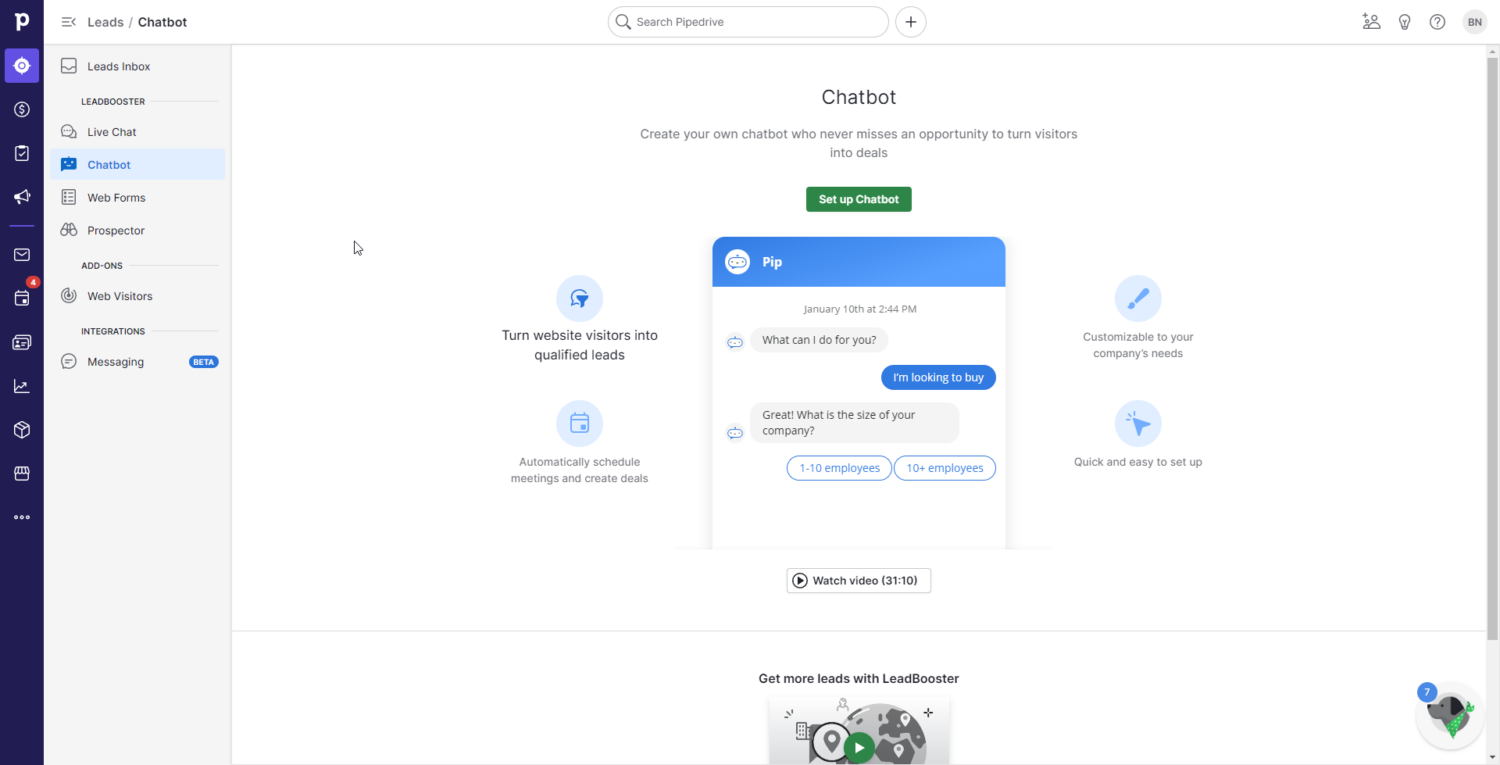1500x765 pixels.
Task: Open Projects clipboard icon in rail
Action: pos(22,153)
